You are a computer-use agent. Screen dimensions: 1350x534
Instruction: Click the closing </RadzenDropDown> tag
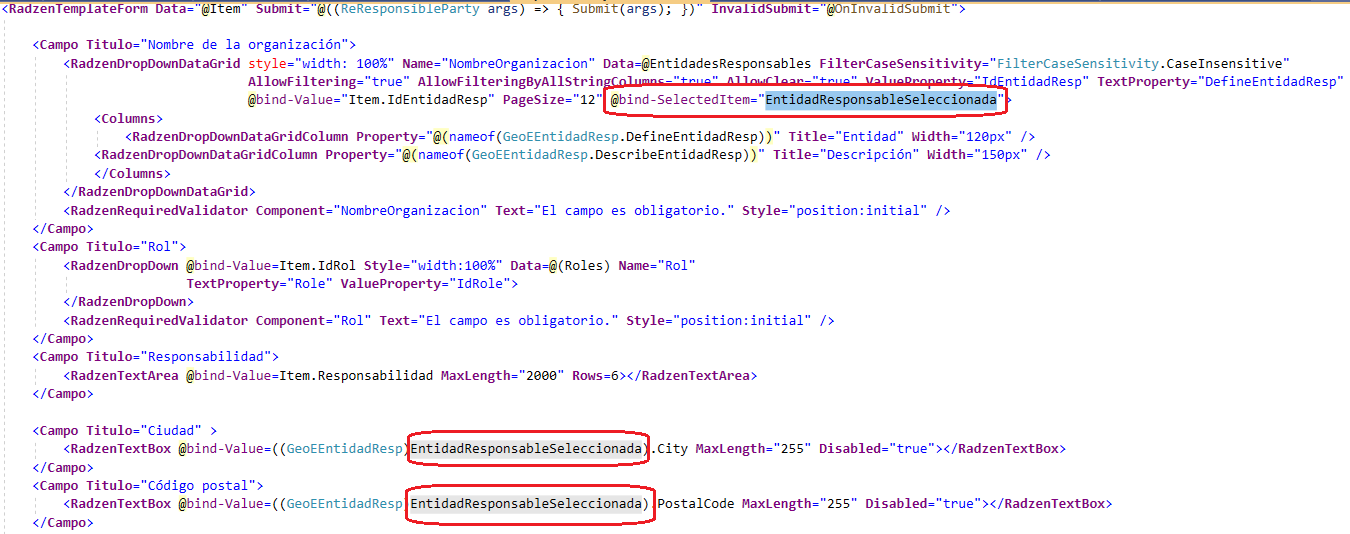click(129, 301)
